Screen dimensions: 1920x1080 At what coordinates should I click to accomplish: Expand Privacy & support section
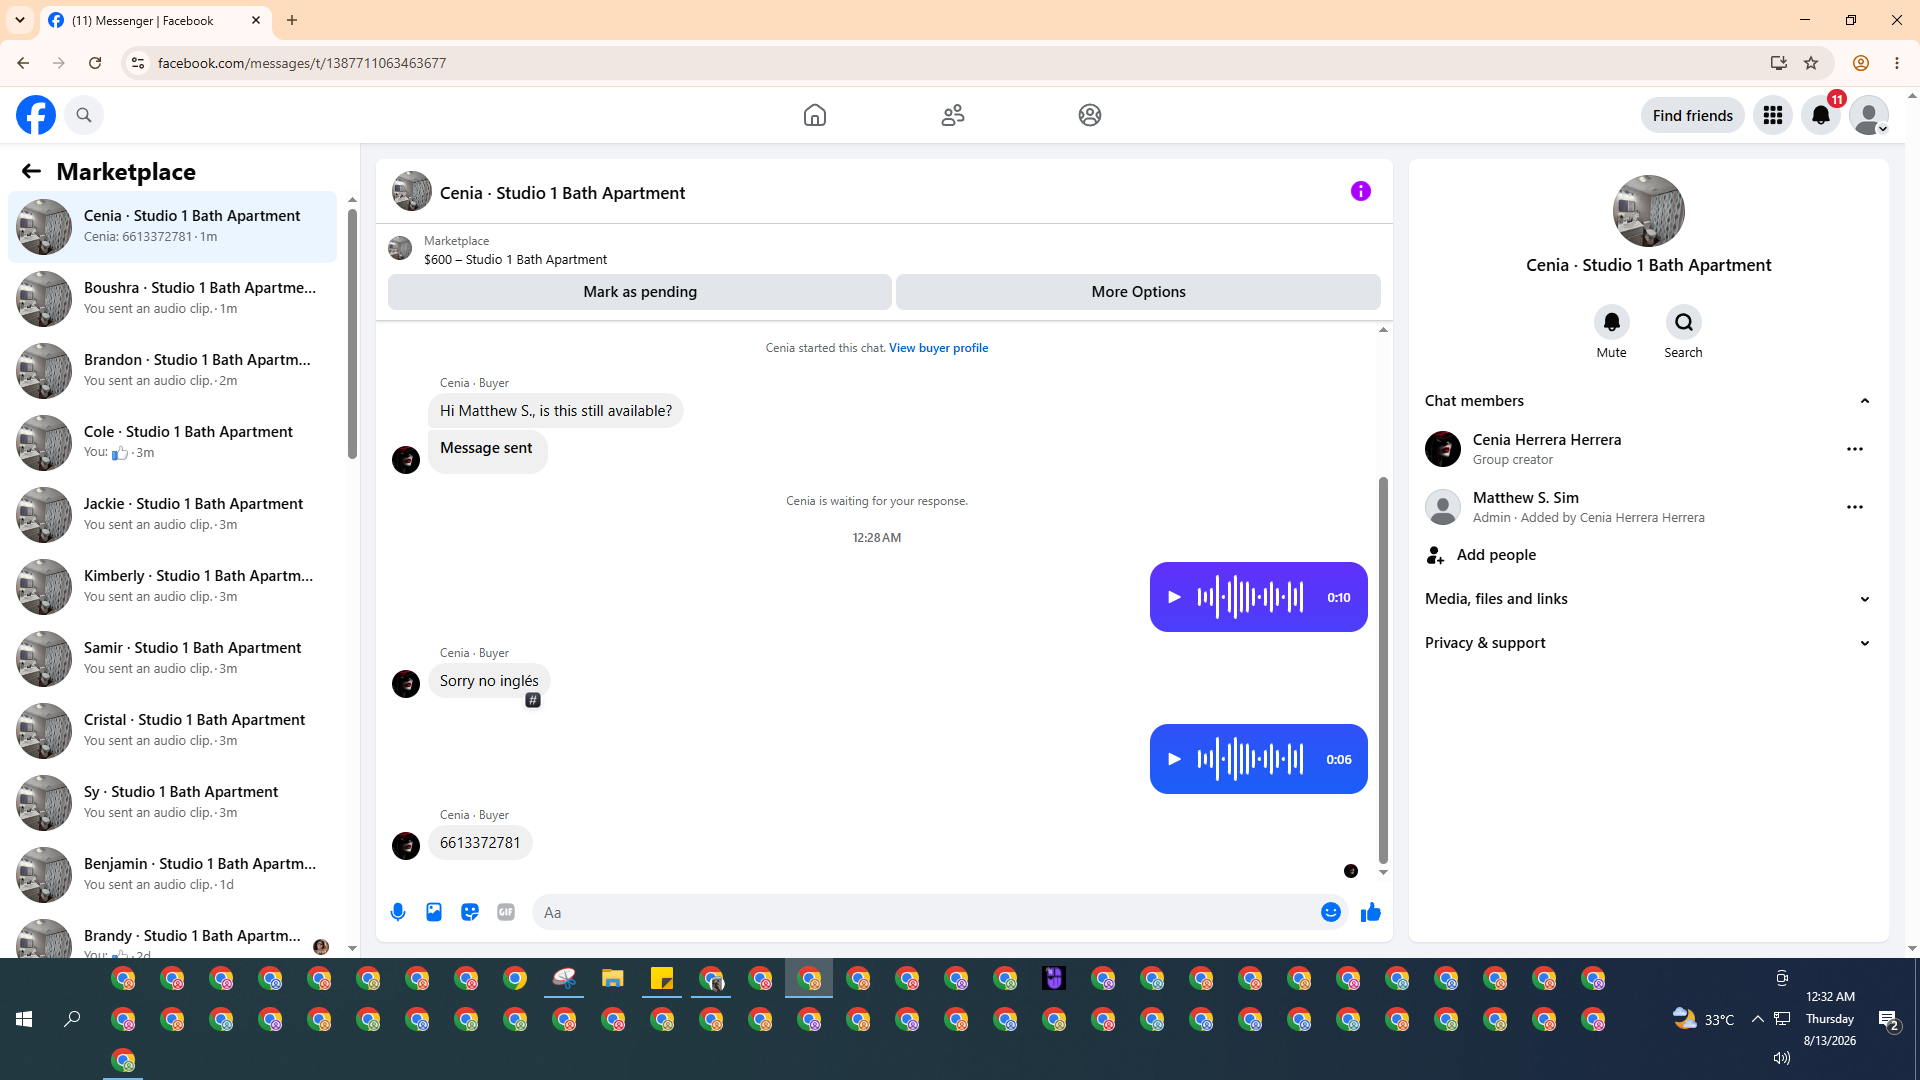(x=1649, y=643)
